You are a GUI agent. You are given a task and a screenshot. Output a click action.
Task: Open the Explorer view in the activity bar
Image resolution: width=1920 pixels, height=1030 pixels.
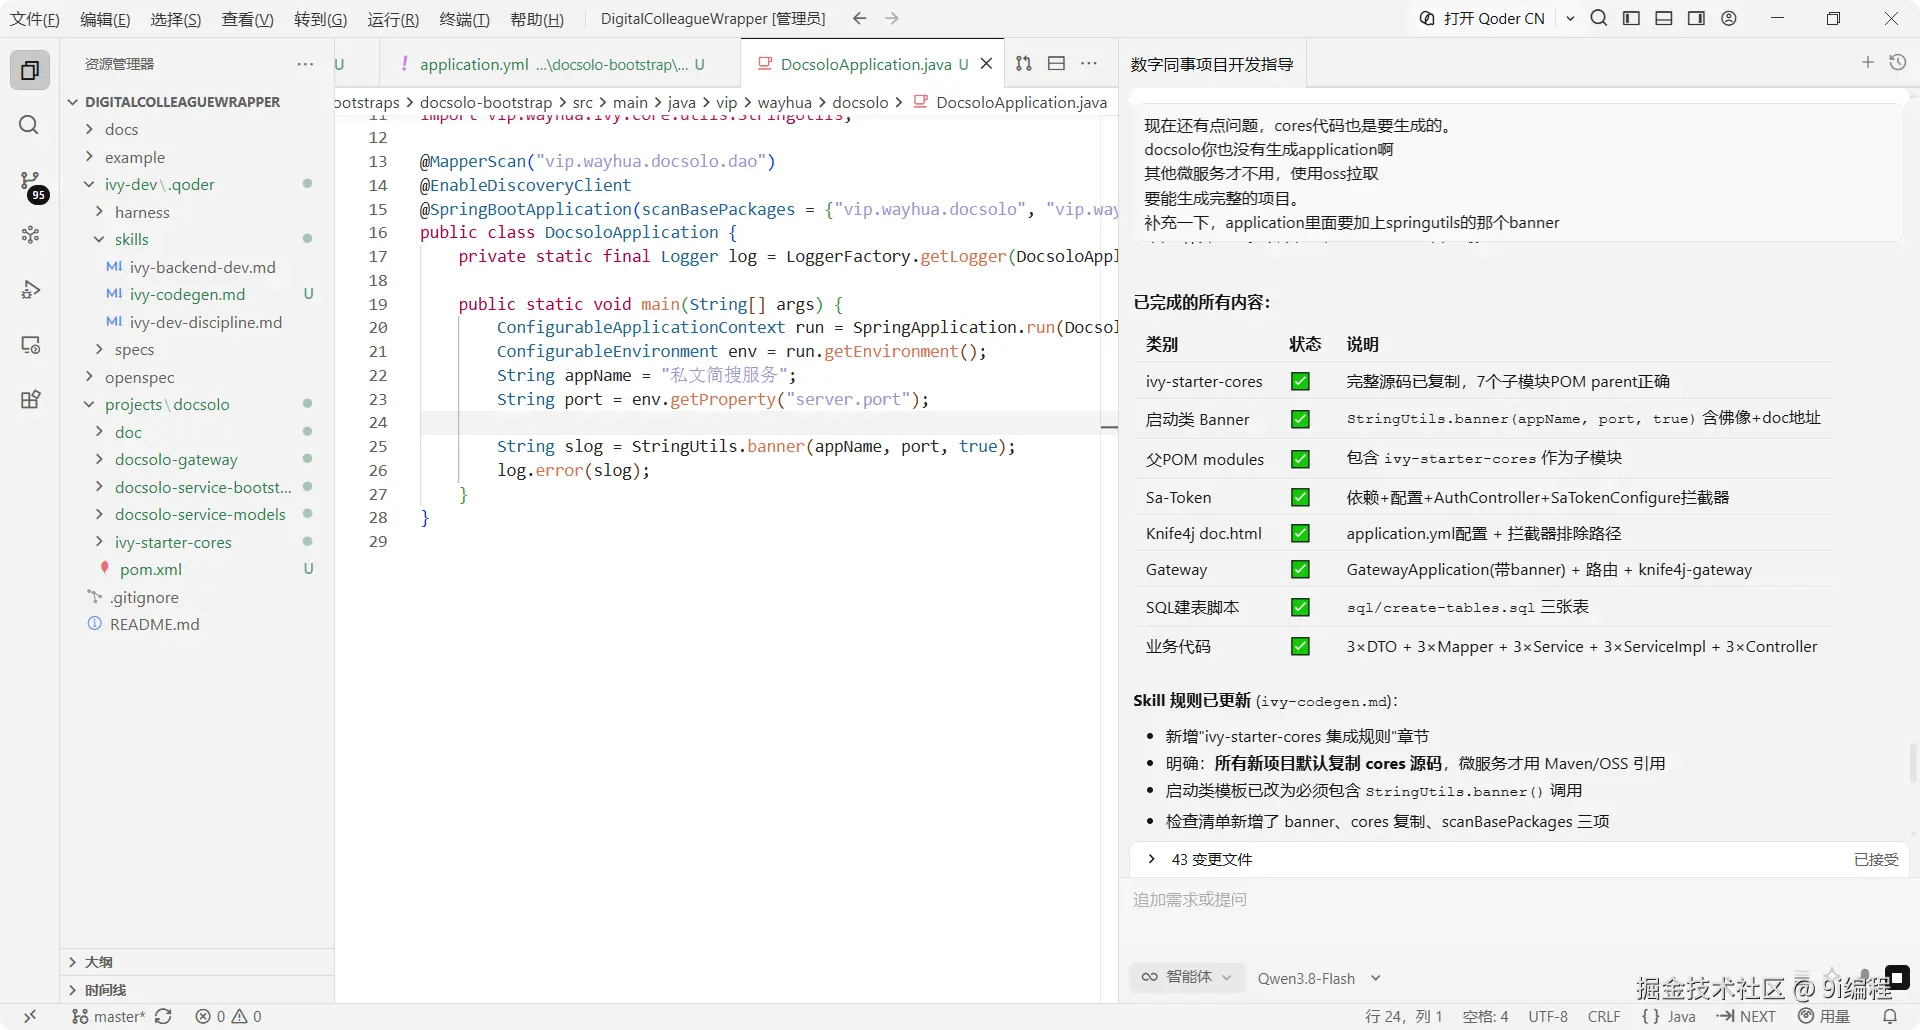point(30,70)
